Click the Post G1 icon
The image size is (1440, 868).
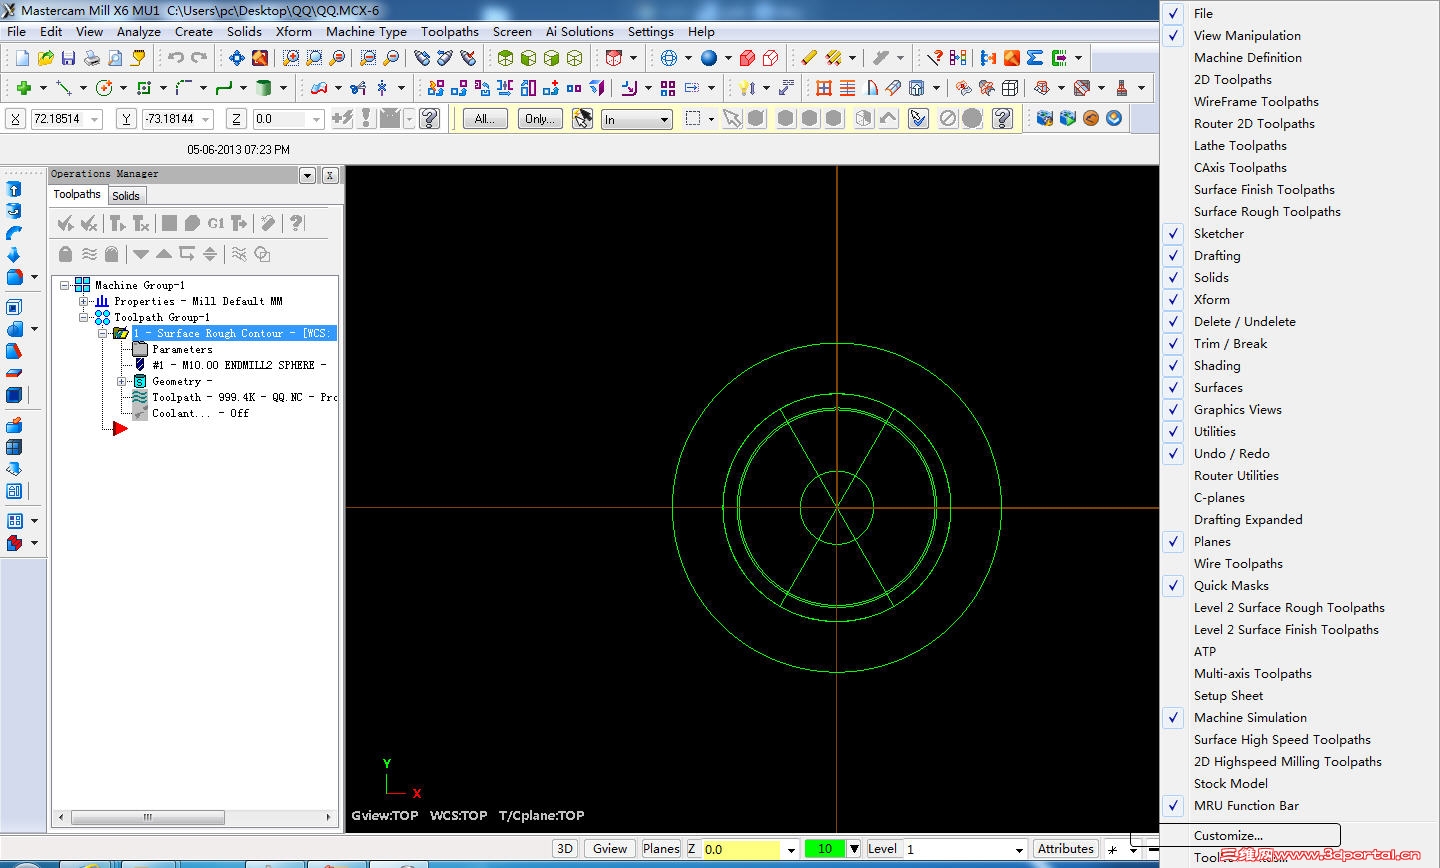click(215, 223)
